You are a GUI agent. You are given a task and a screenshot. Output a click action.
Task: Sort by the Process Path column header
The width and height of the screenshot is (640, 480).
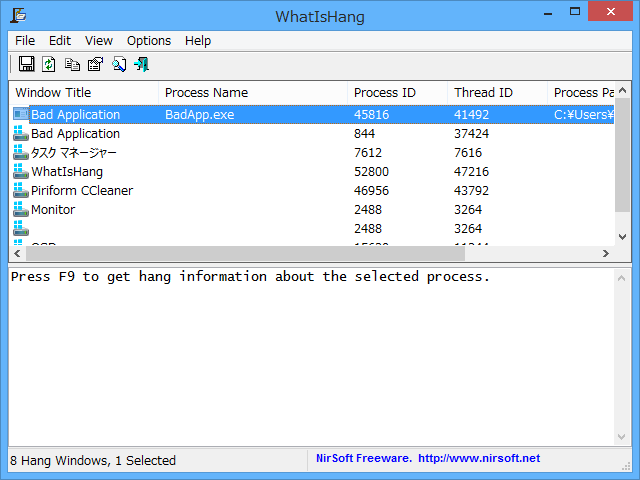click(581, 93)
